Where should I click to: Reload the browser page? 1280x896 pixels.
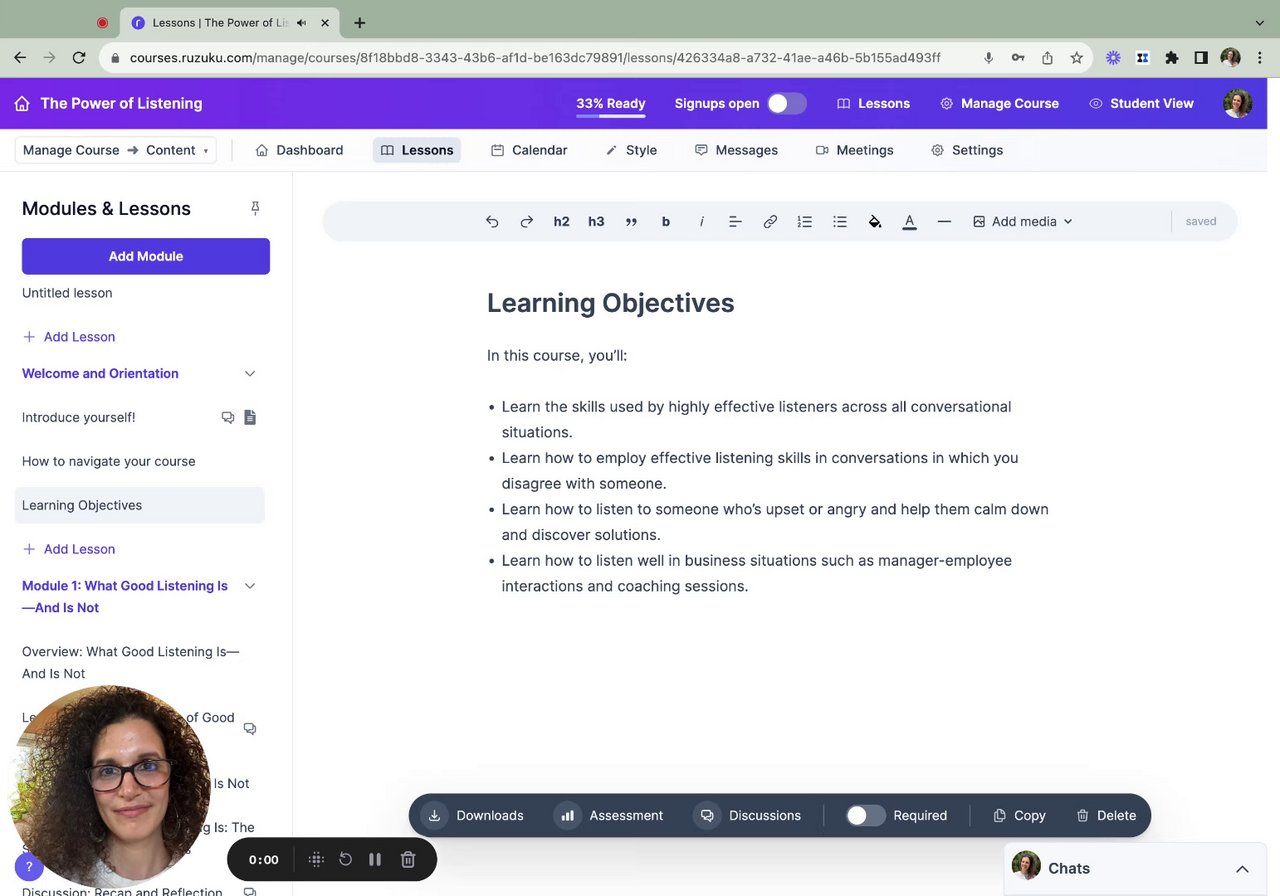click(x=79, y=58)
